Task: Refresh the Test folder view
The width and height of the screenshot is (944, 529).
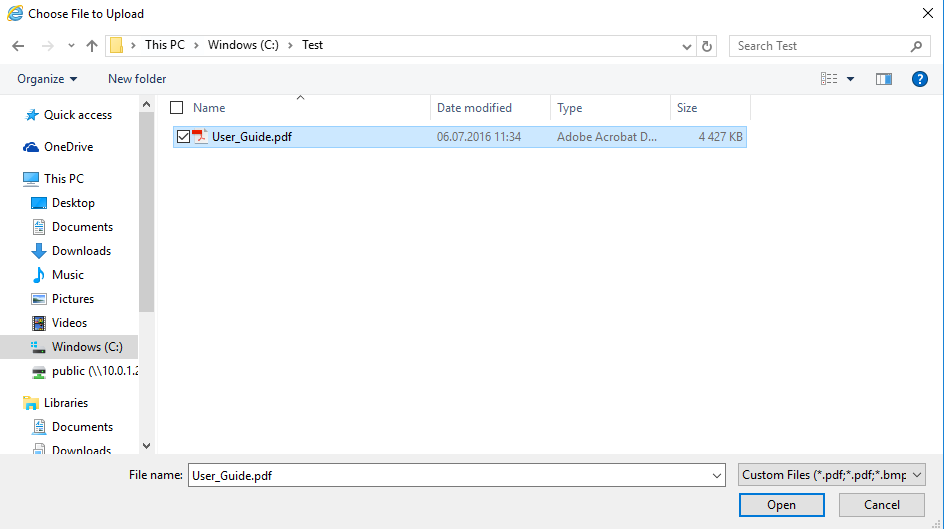Action: (708, 46)
